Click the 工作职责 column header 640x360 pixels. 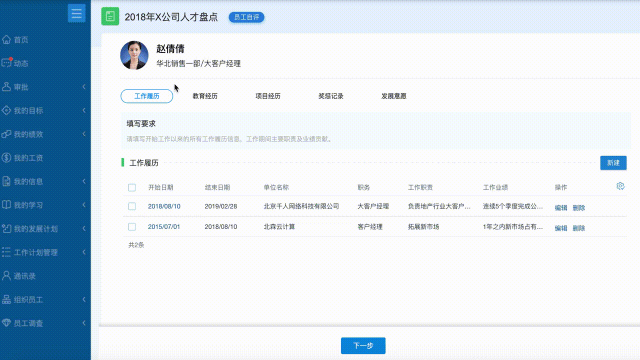tap(420, 188)
